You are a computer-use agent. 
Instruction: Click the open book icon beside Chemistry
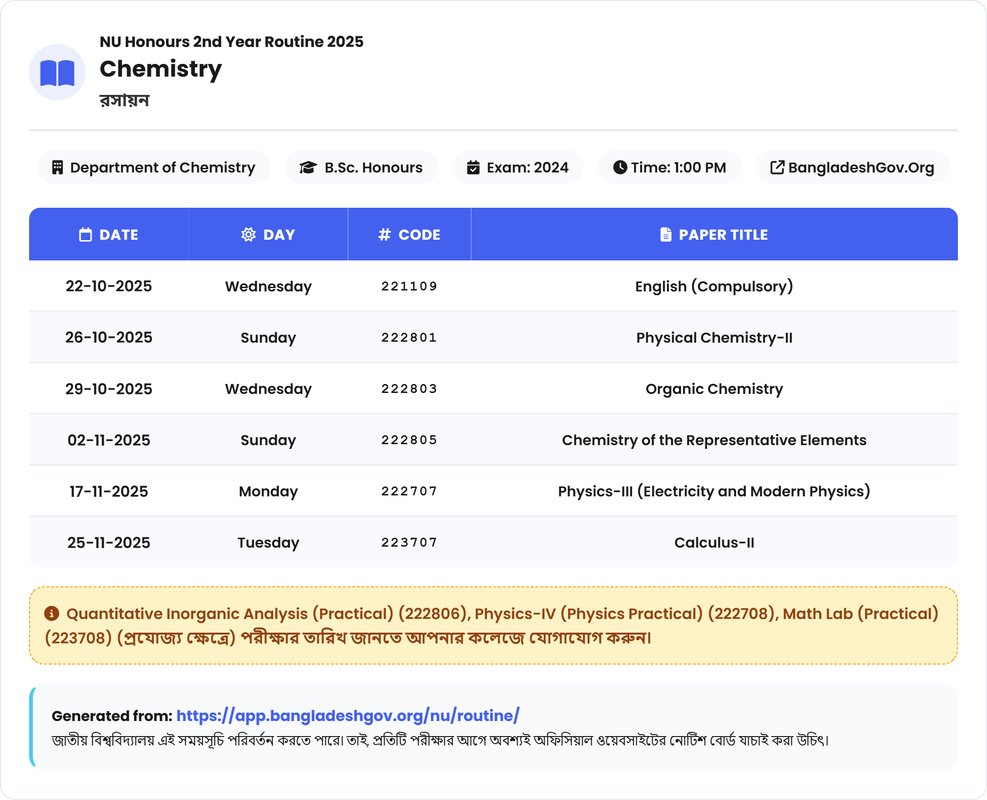pos(57,73)
